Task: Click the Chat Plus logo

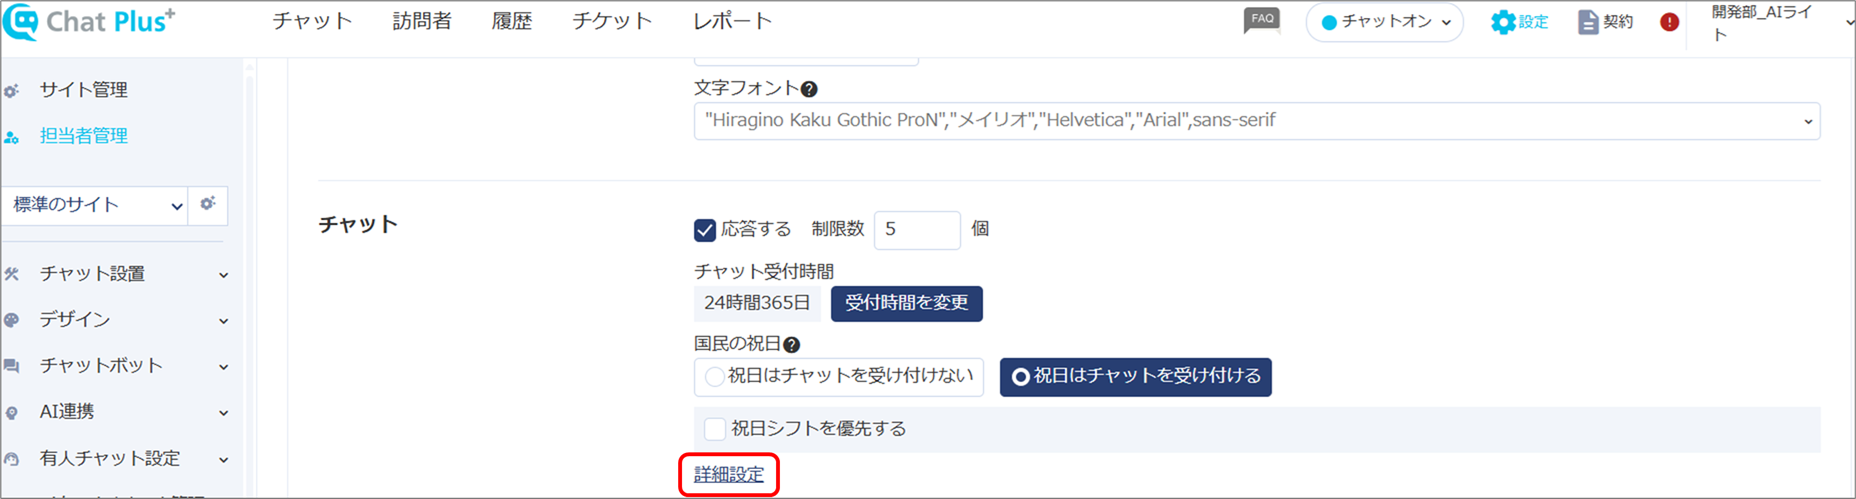Action: click(90, 21)
